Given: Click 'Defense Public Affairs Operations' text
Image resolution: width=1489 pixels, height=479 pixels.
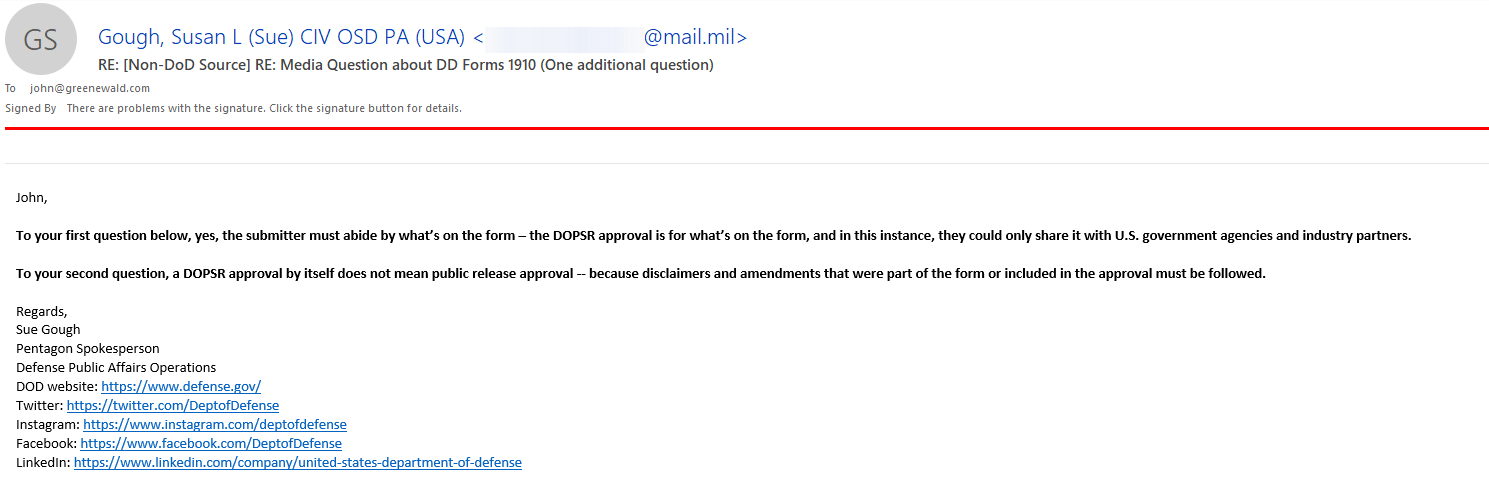Looking at the screenshot, I should [x=116, y=367].
